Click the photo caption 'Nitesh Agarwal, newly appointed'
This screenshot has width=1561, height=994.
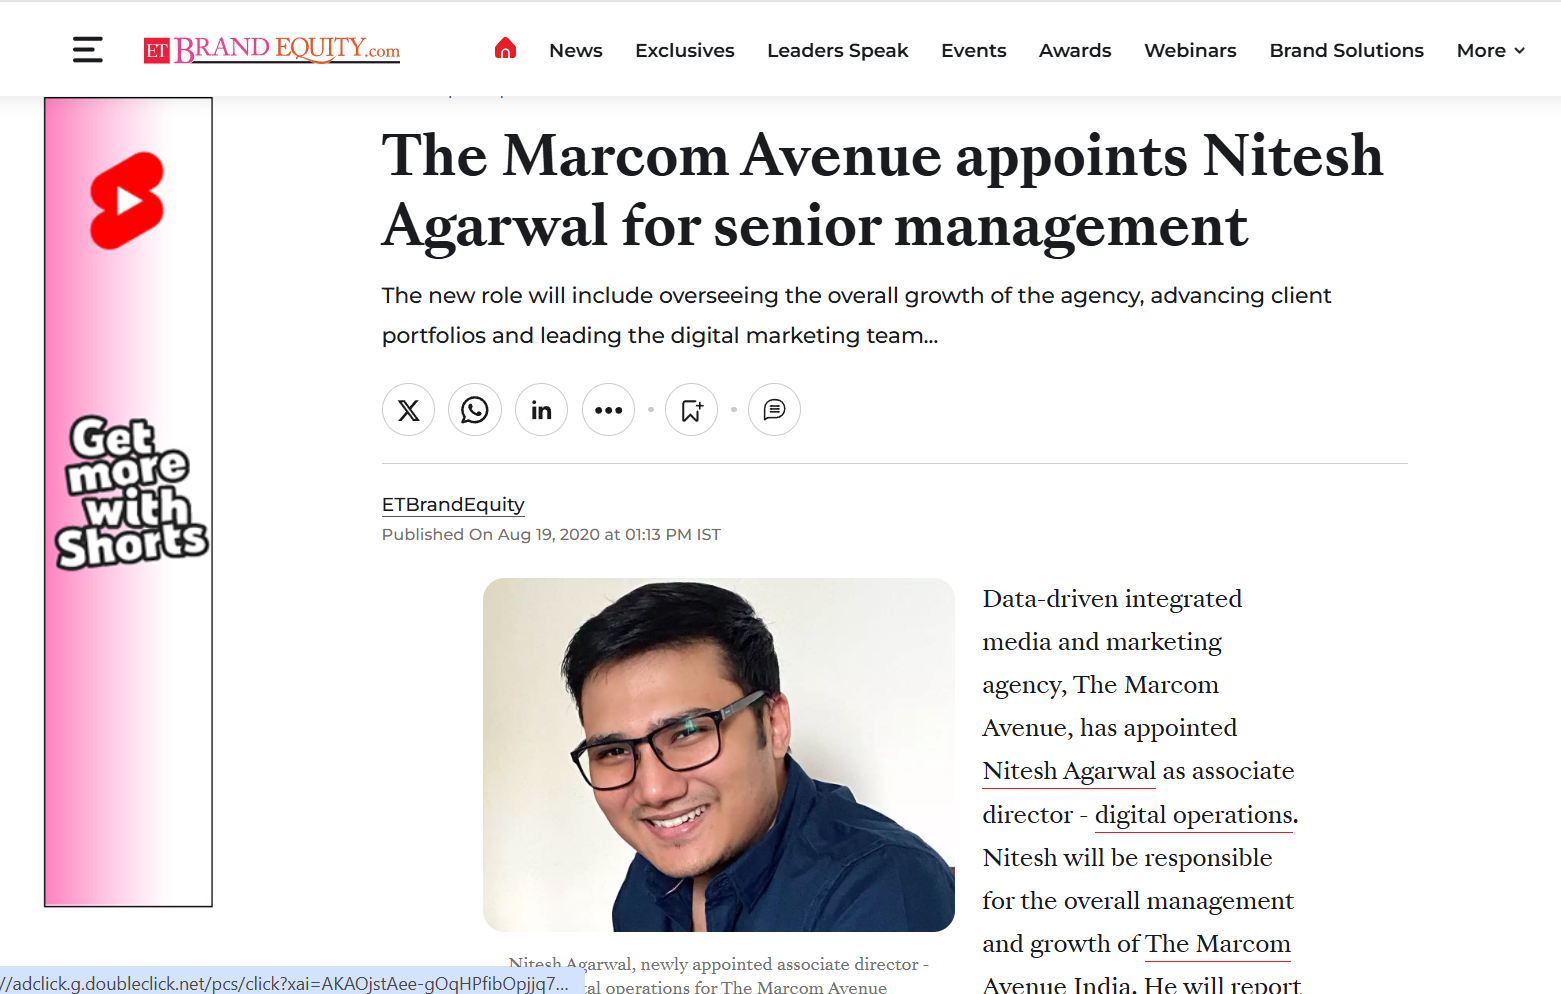(x=719, y=975)
